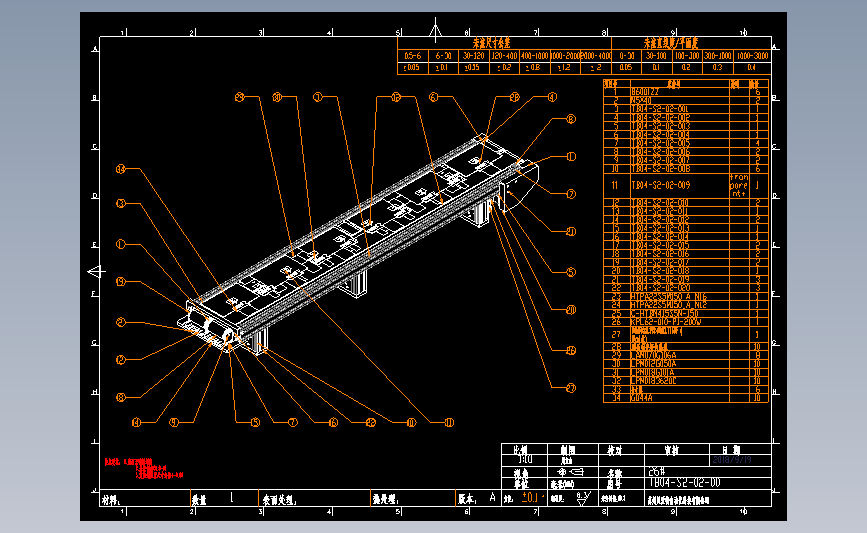
Task: Click parts list row 34 G044A
Action: click(x=686, y=398)
